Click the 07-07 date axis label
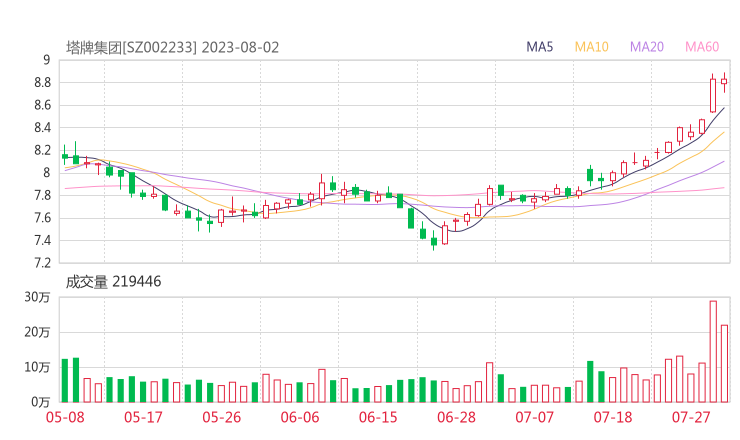740x440 pixels. tap(534, 417)
